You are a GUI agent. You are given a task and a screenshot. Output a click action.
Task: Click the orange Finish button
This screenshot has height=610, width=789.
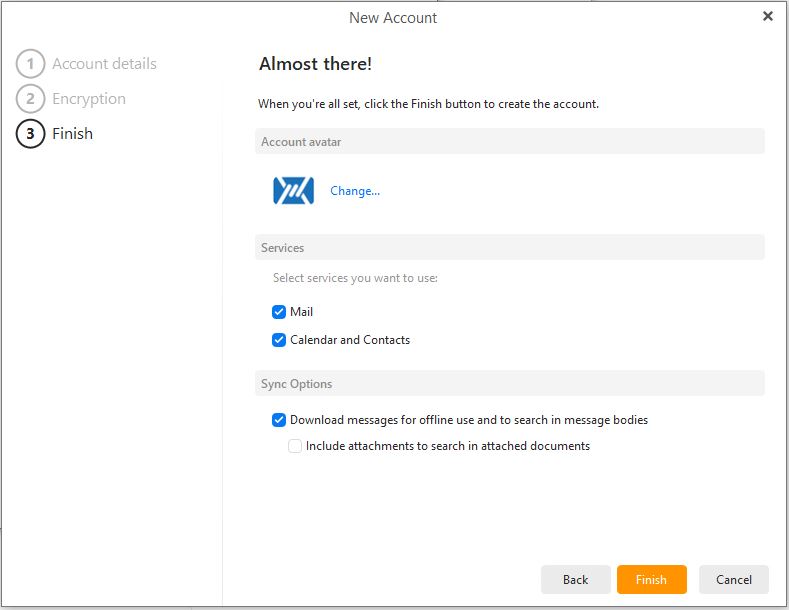coord(652,579)
